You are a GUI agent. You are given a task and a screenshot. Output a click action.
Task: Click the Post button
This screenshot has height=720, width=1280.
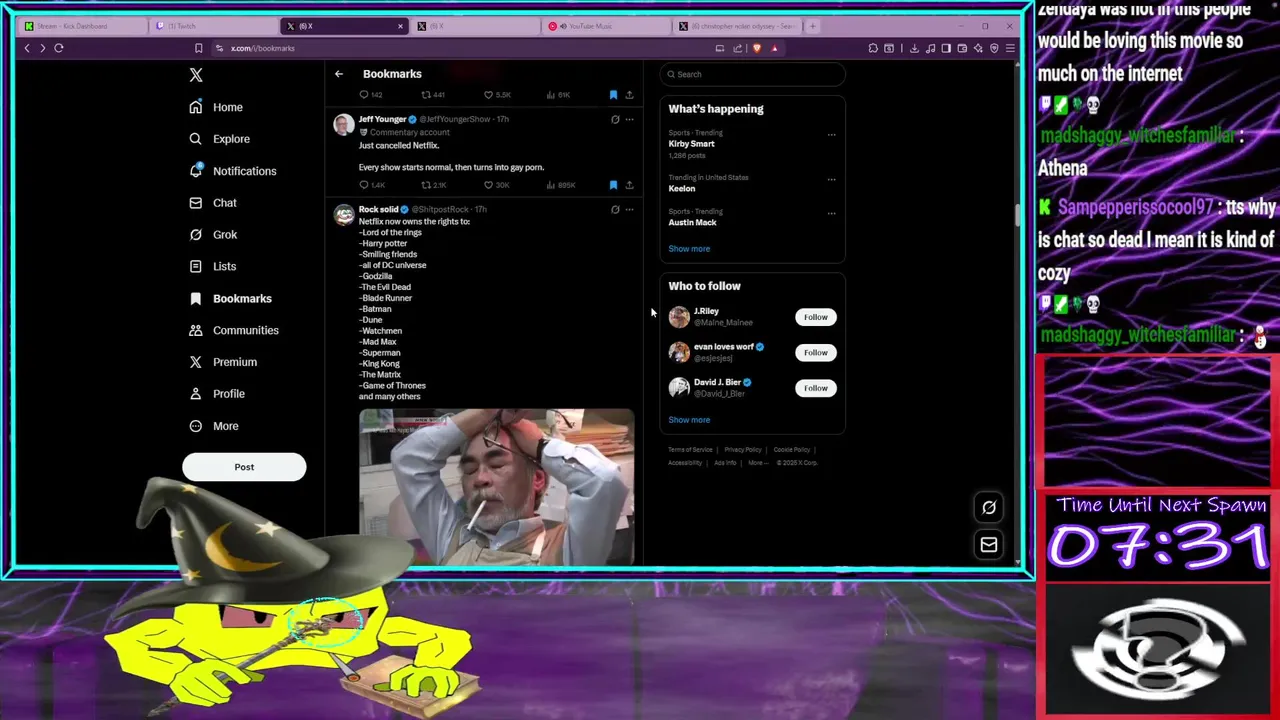[244, 467]
